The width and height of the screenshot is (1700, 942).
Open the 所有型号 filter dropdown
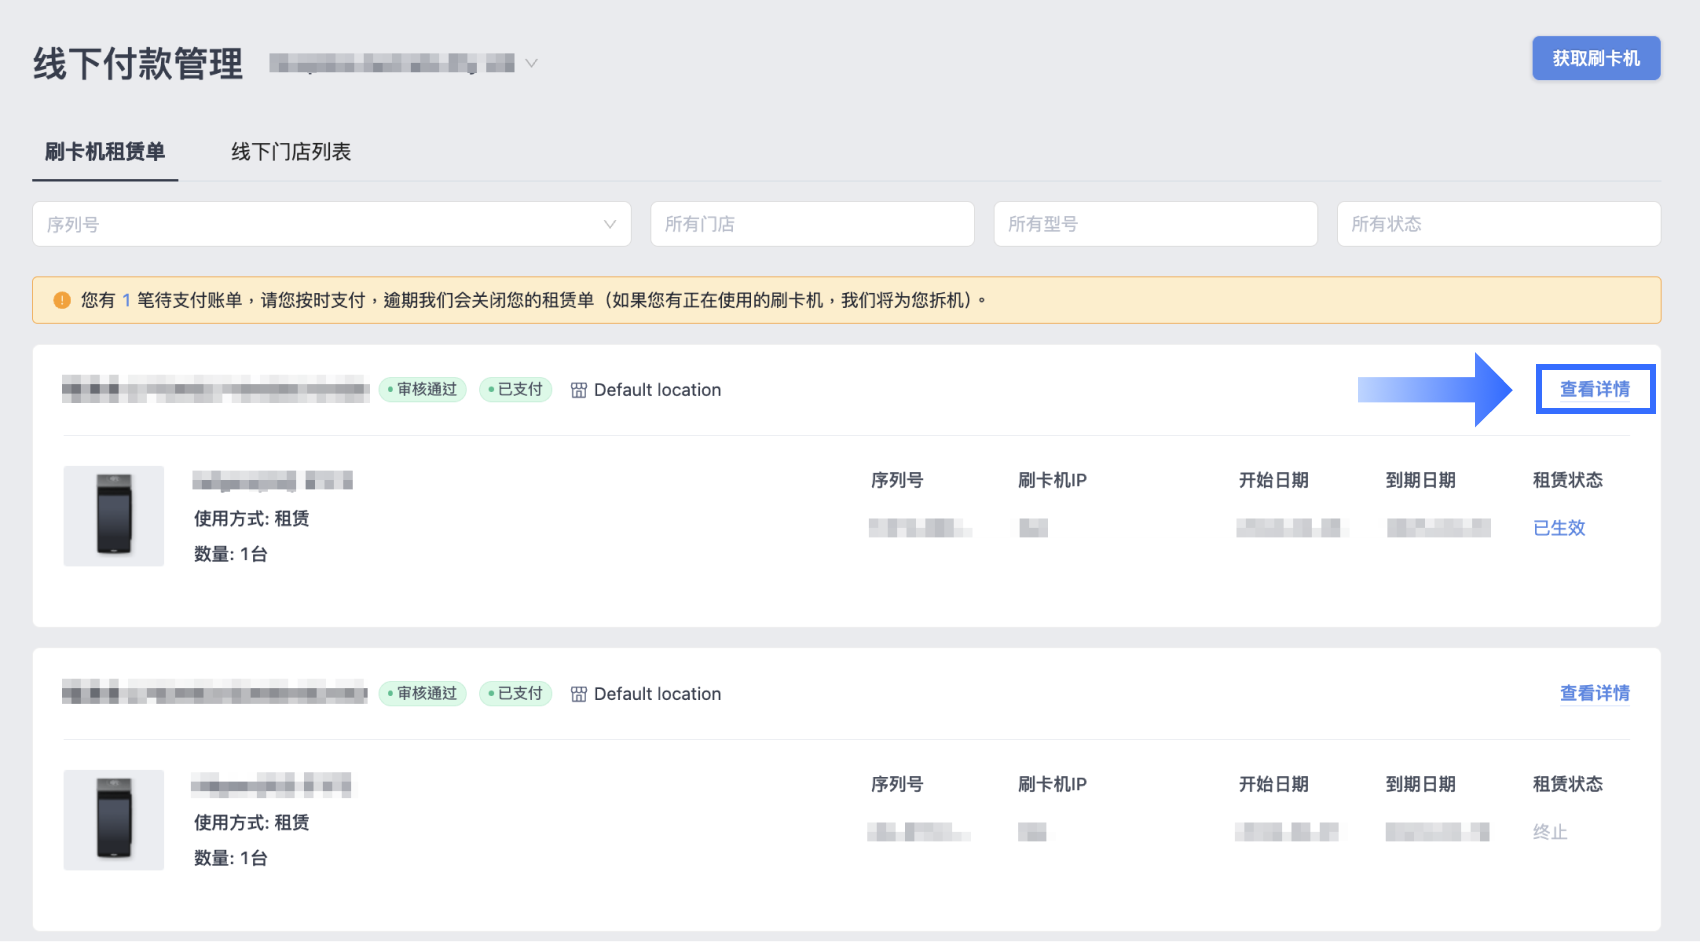coord(1155,224)
